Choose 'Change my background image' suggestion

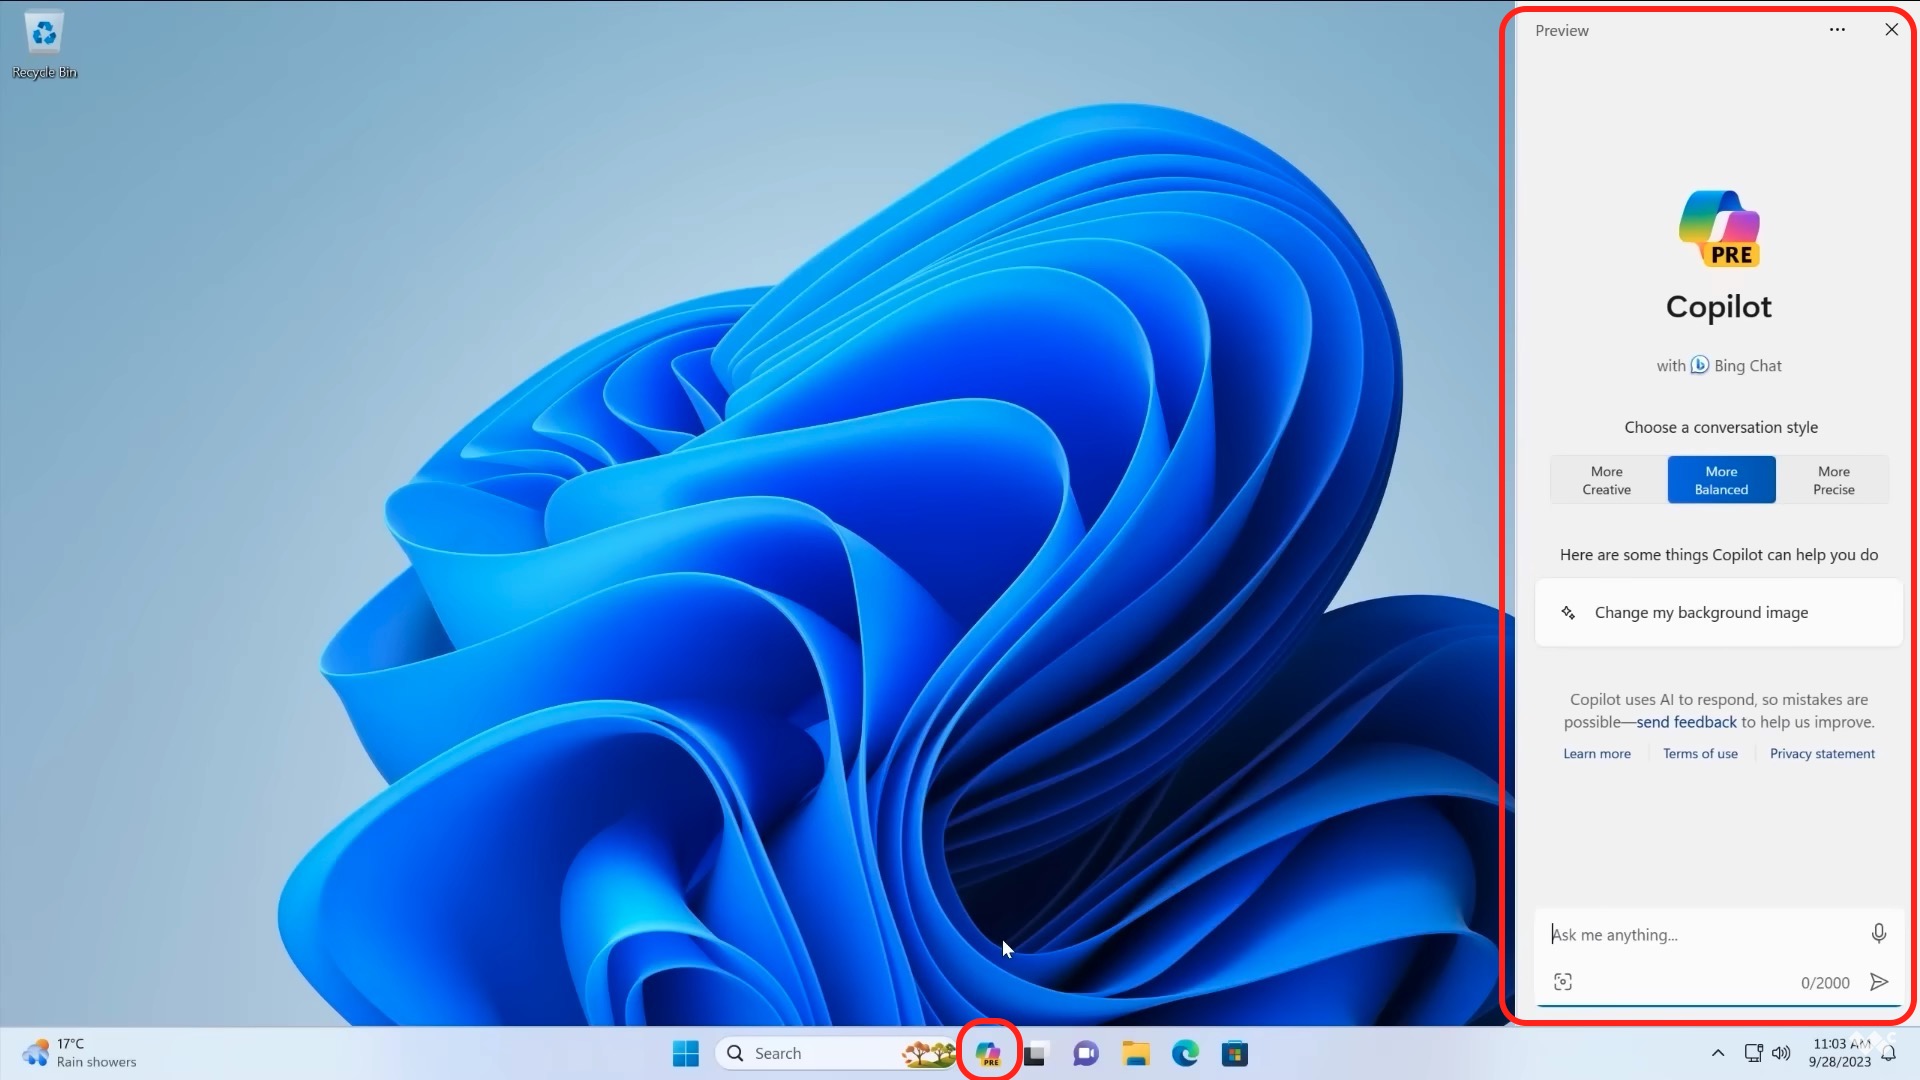[x=1718, y=612]
